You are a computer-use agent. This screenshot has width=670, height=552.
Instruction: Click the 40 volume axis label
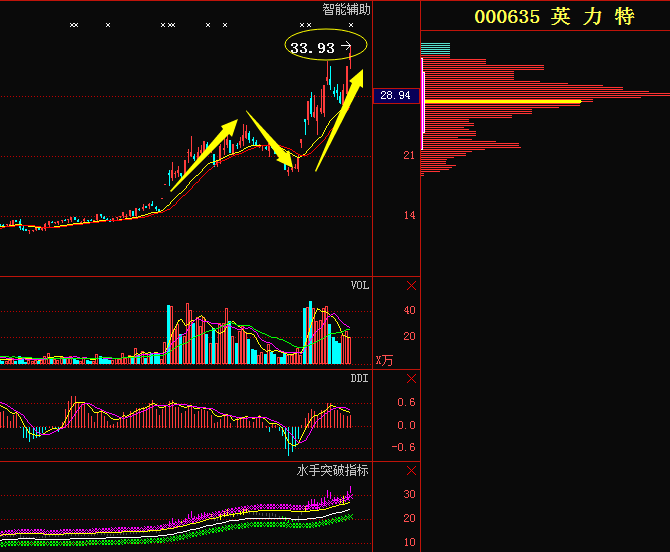tap(409, 310)
